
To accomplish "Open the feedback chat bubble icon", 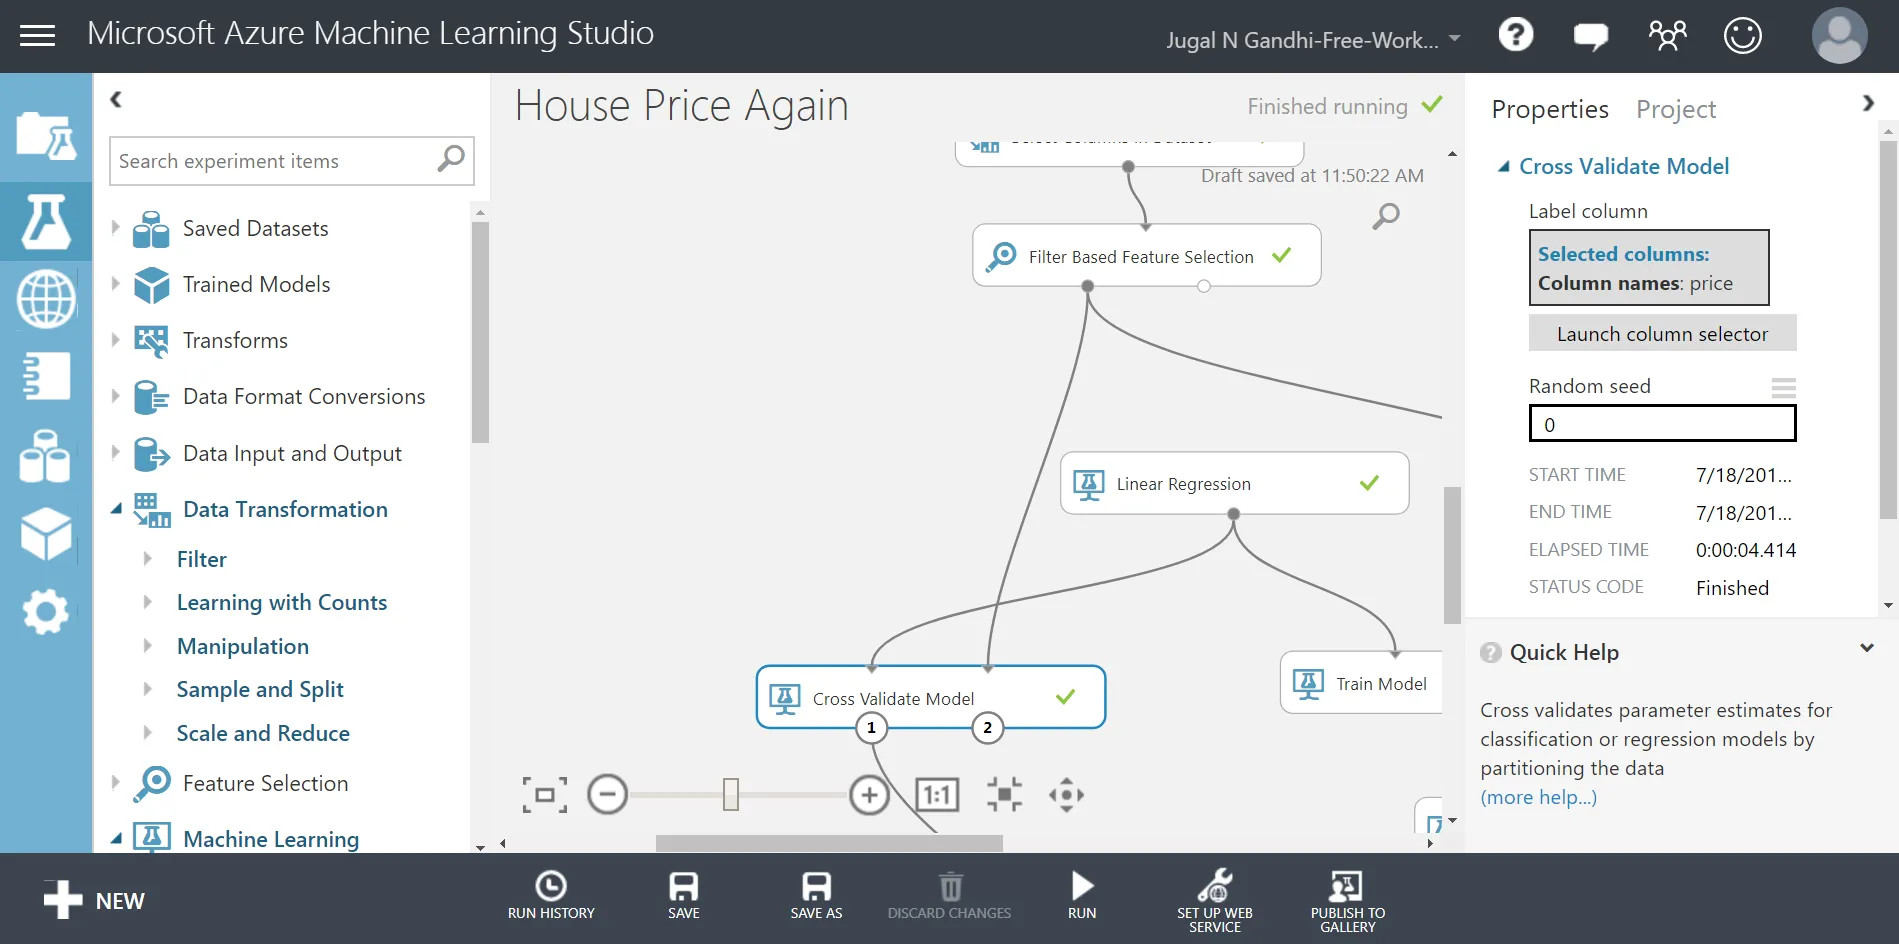I will pos(1591,36).
